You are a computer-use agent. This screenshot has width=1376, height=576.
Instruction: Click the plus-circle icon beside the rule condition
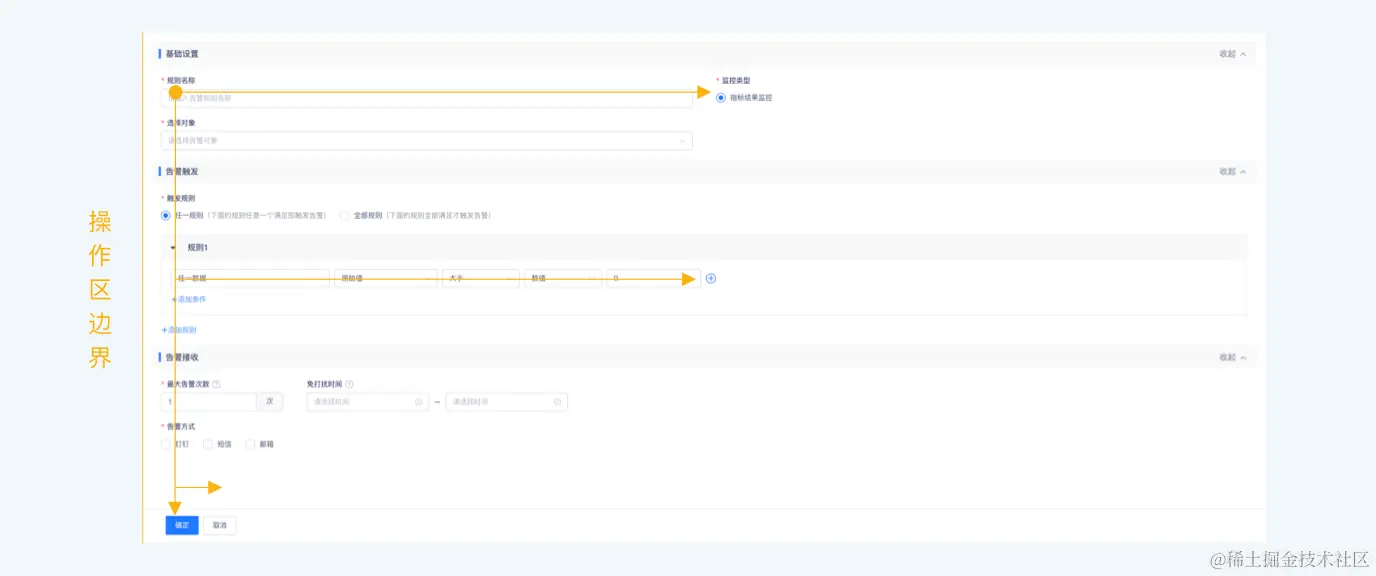pos(711,278)
